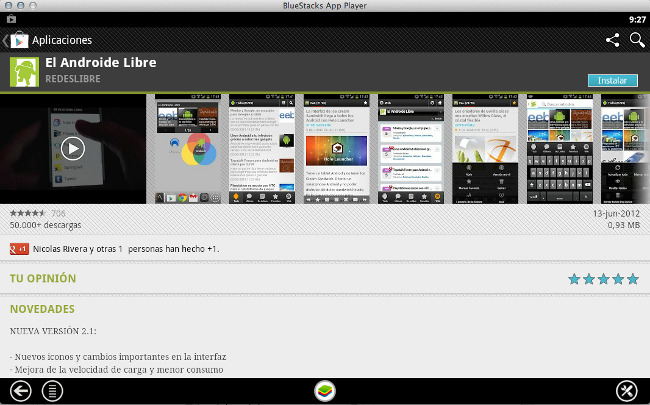Rate the app one star
The image size is (650, 405).
click(574, 279)
